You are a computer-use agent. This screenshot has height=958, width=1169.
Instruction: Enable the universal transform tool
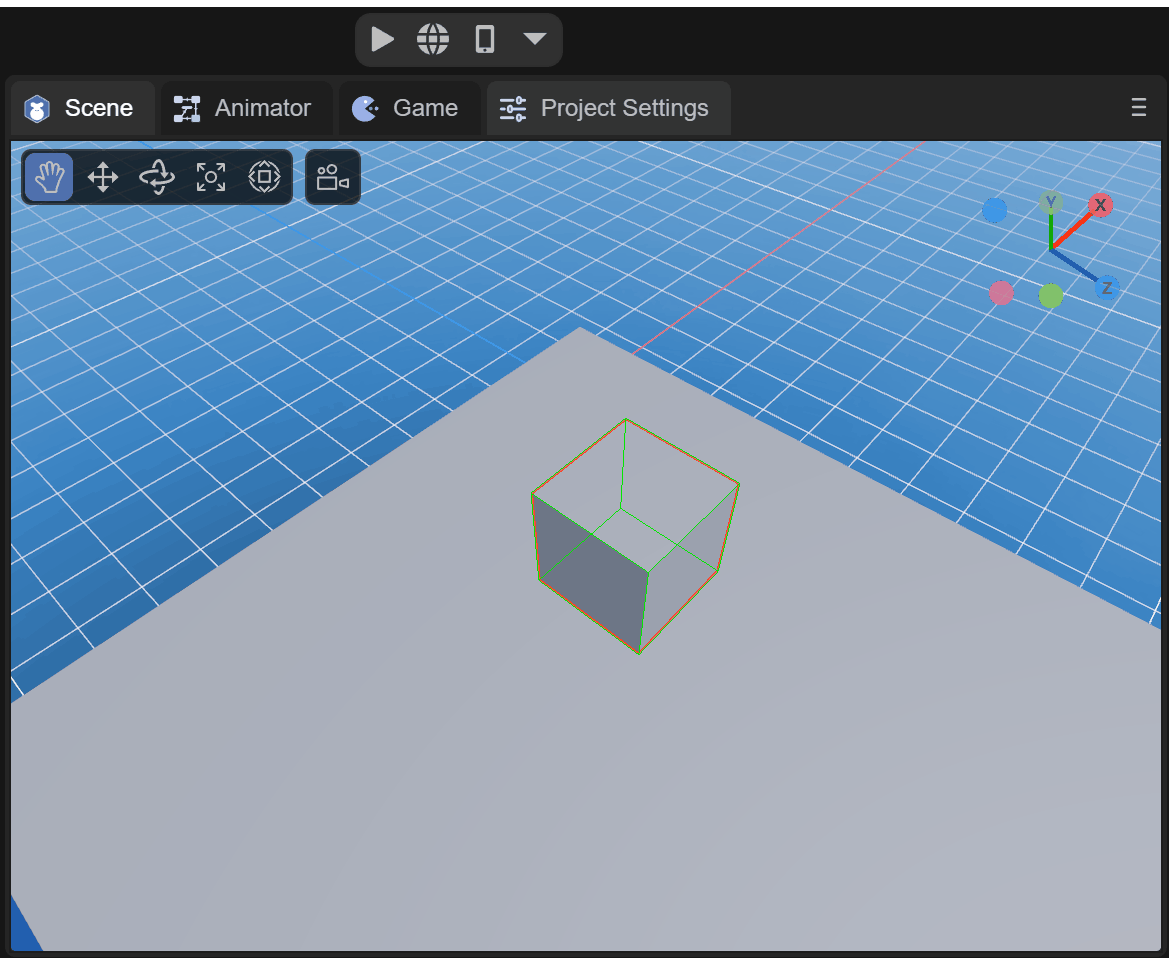[x=264, y=178]
